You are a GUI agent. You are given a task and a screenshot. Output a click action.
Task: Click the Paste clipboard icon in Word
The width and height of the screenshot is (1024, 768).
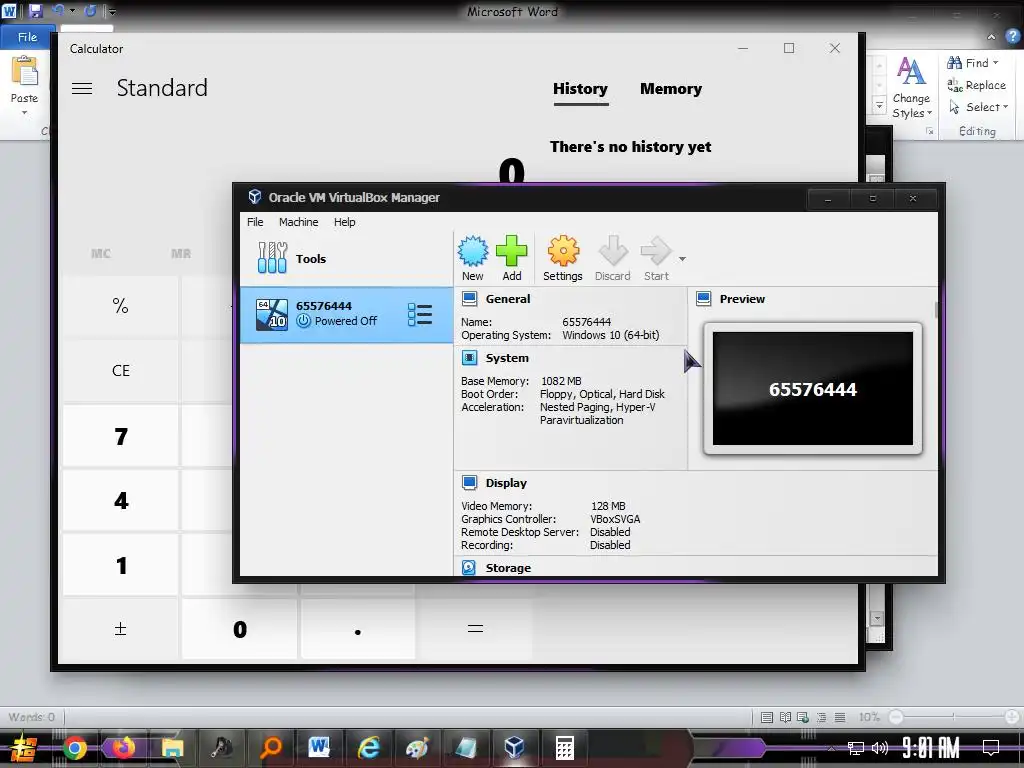coord(24,72)
